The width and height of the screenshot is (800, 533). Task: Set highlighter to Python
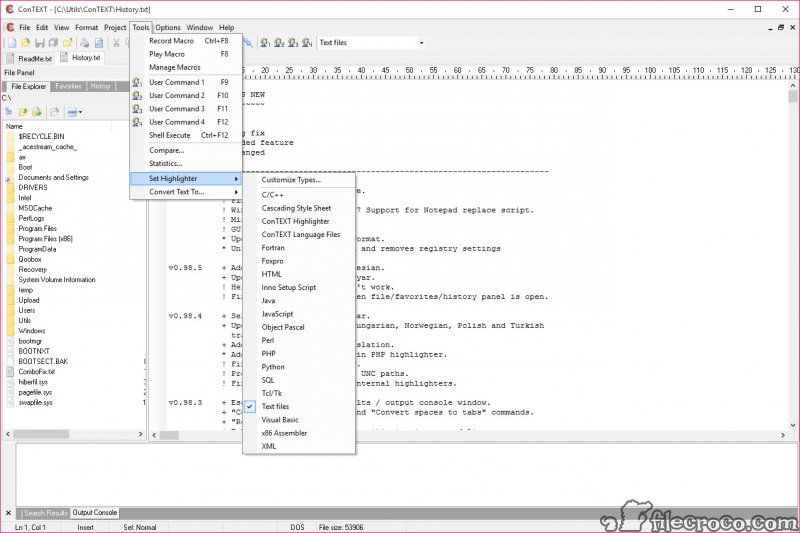coord(299,367)
